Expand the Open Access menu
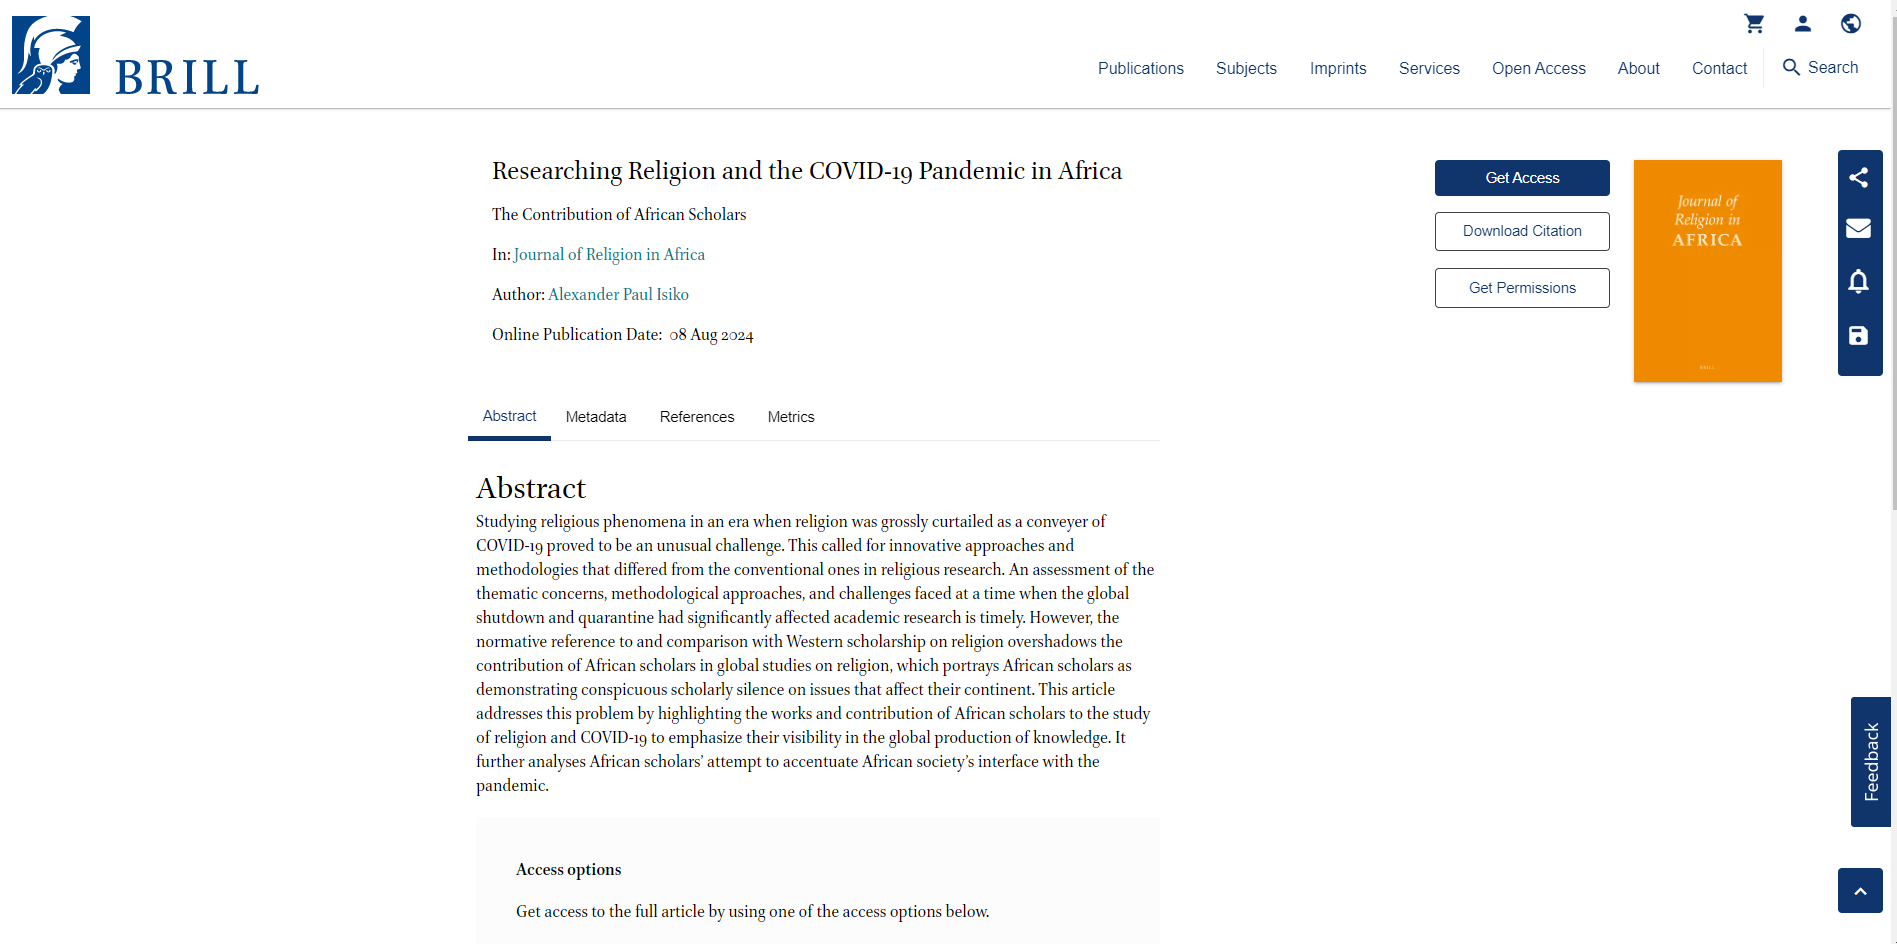The image size is (1897, 944). click(1538, 68)
